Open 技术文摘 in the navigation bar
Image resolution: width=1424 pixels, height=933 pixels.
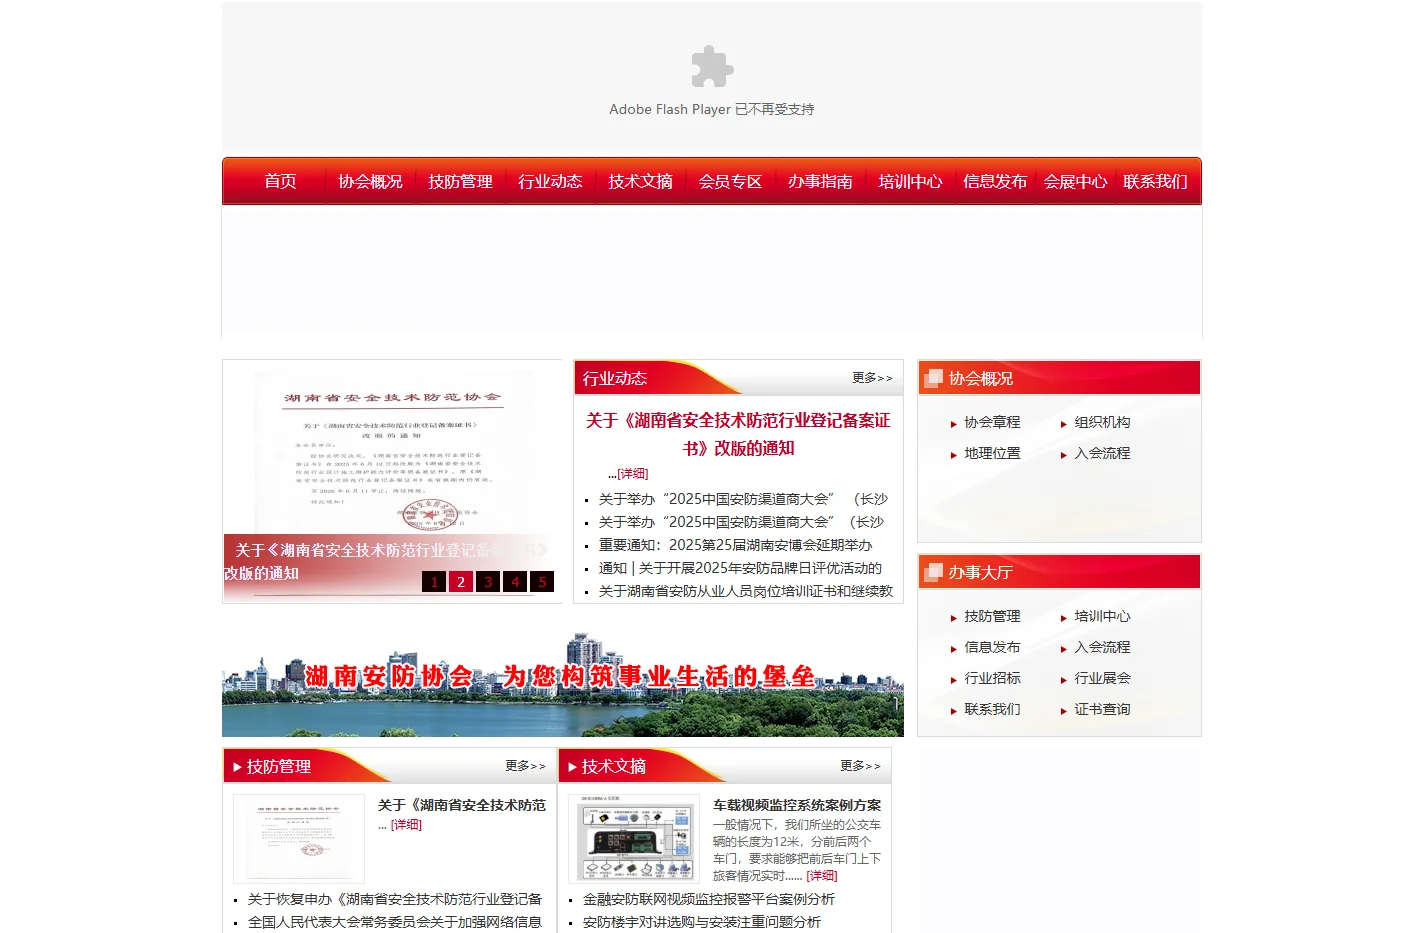click(x=640, y=181)
